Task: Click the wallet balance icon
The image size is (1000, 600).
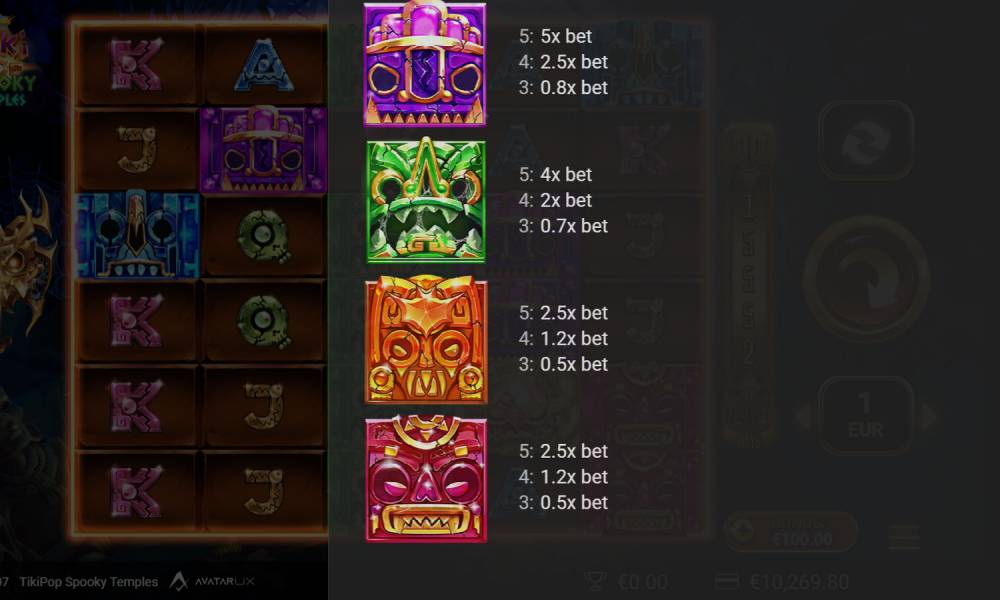Action: coord(726,581)
